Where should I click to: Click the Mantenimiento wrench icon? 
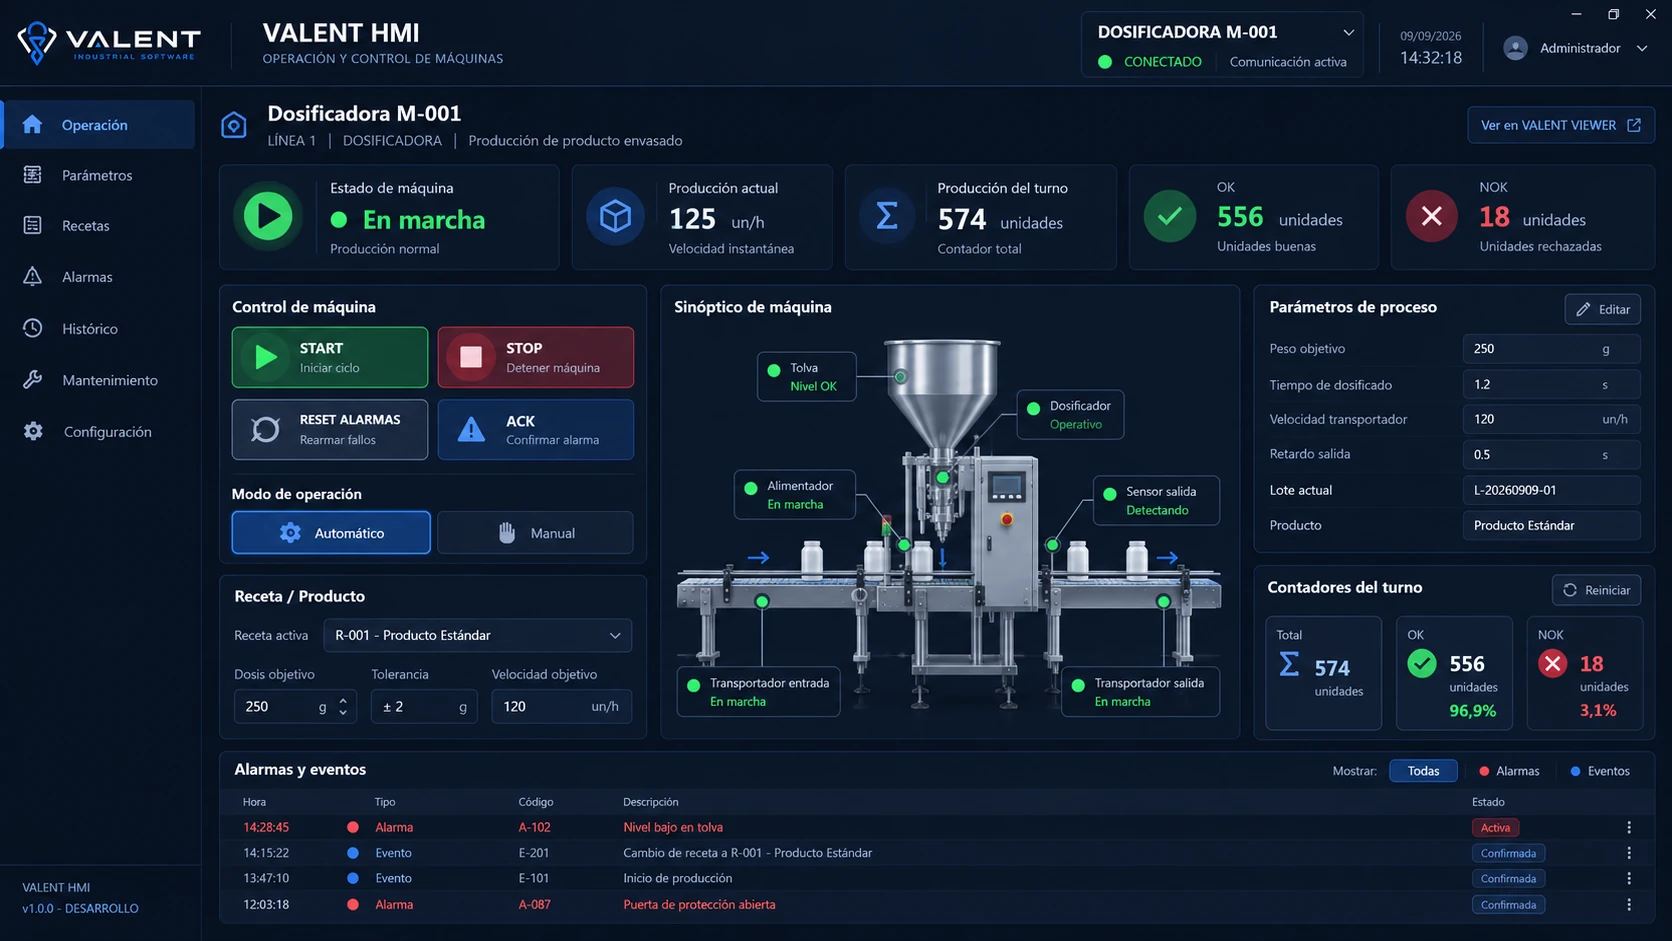(x=32, y=380)
